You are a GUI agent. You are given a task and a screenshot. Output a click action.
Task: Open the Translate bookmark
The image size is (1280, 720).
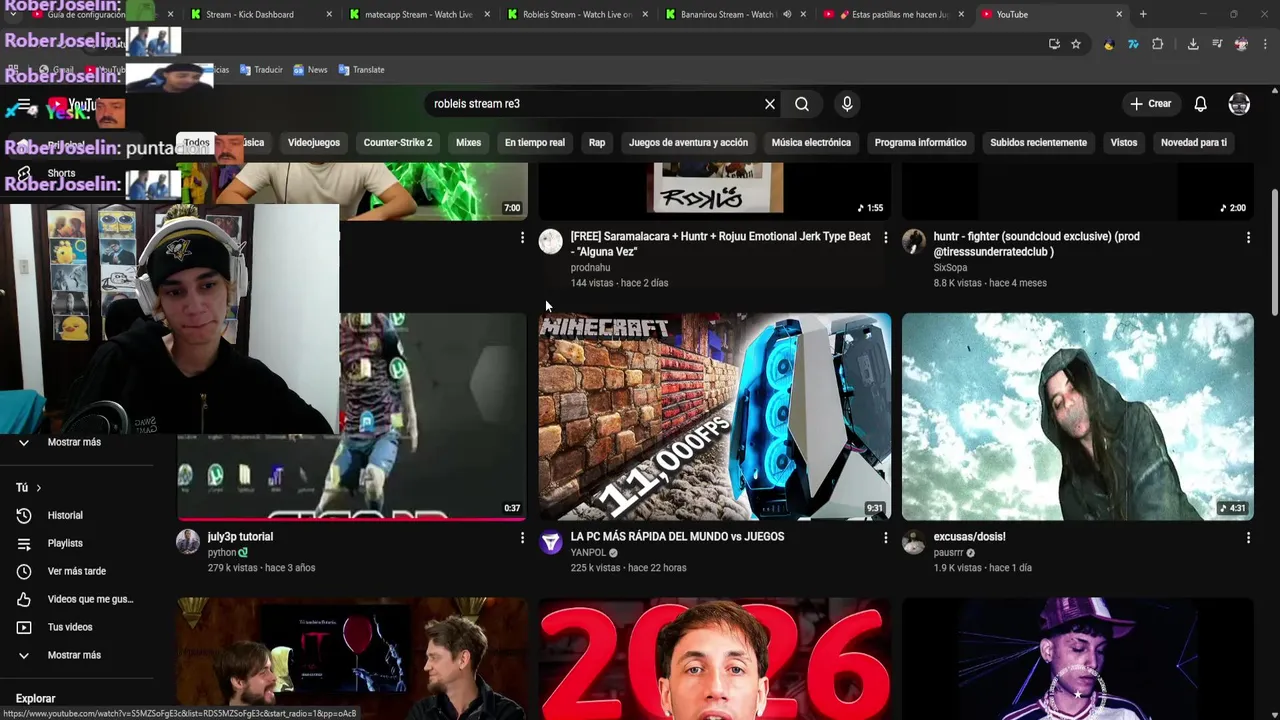361,70
